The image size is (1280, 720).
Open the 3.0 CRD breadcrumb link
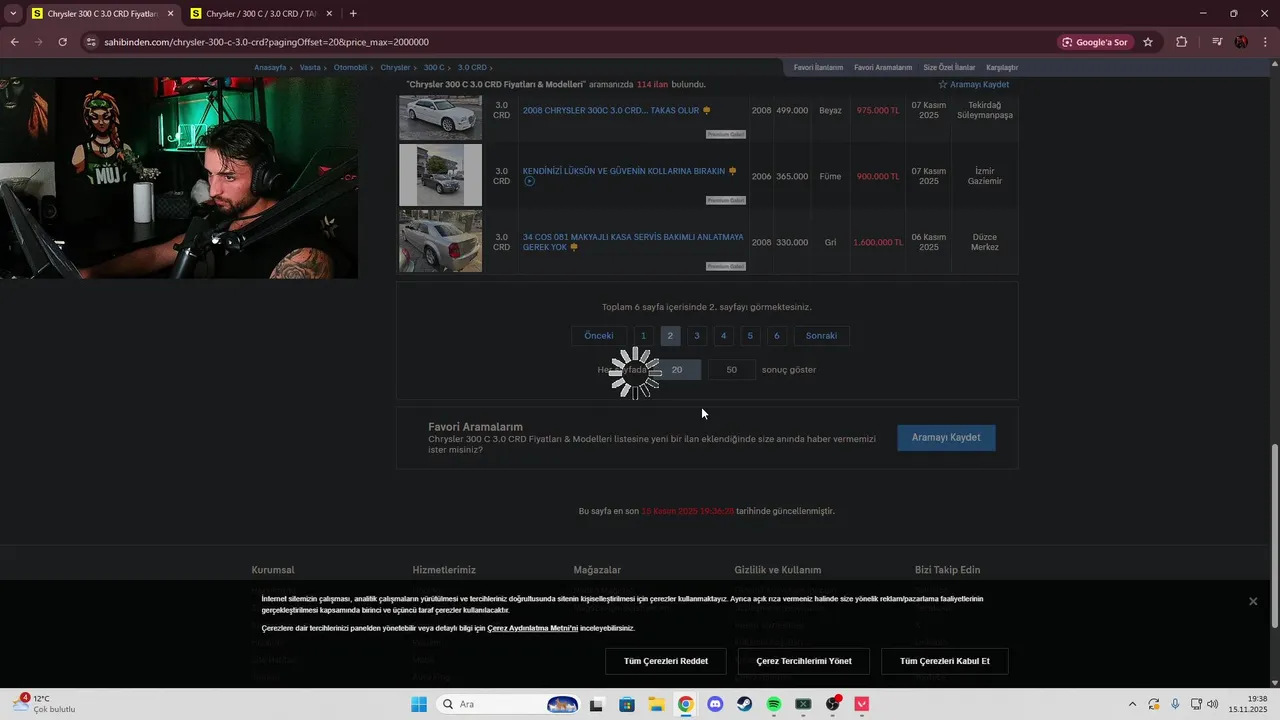coord(472,67)
